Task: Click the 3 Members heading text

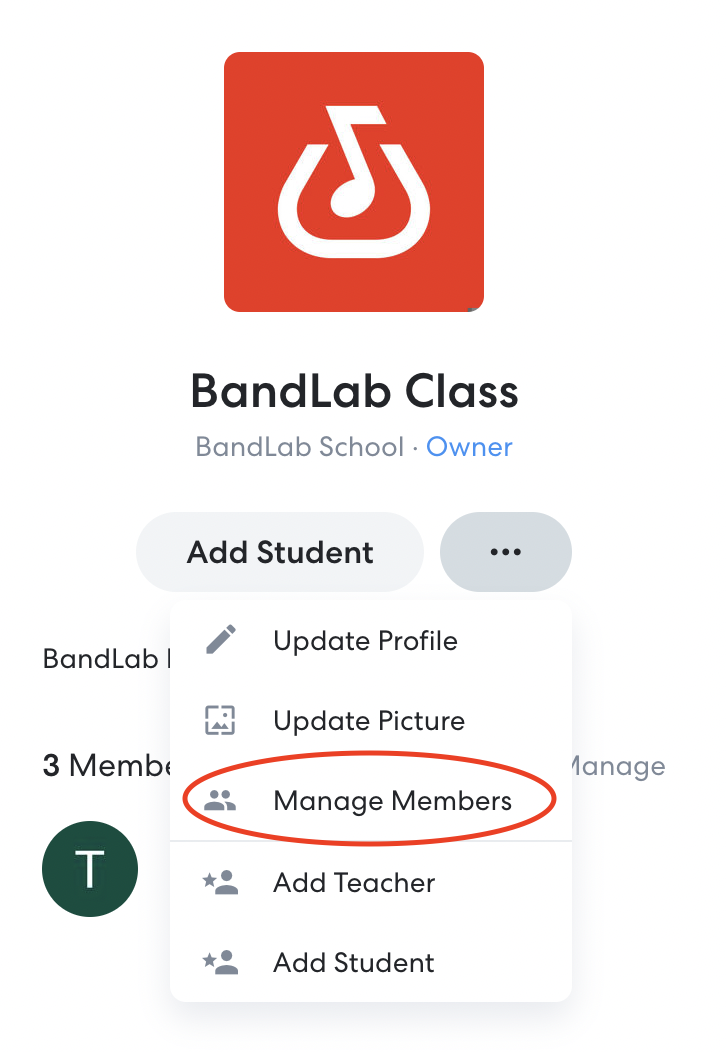Action: point(106,766)
